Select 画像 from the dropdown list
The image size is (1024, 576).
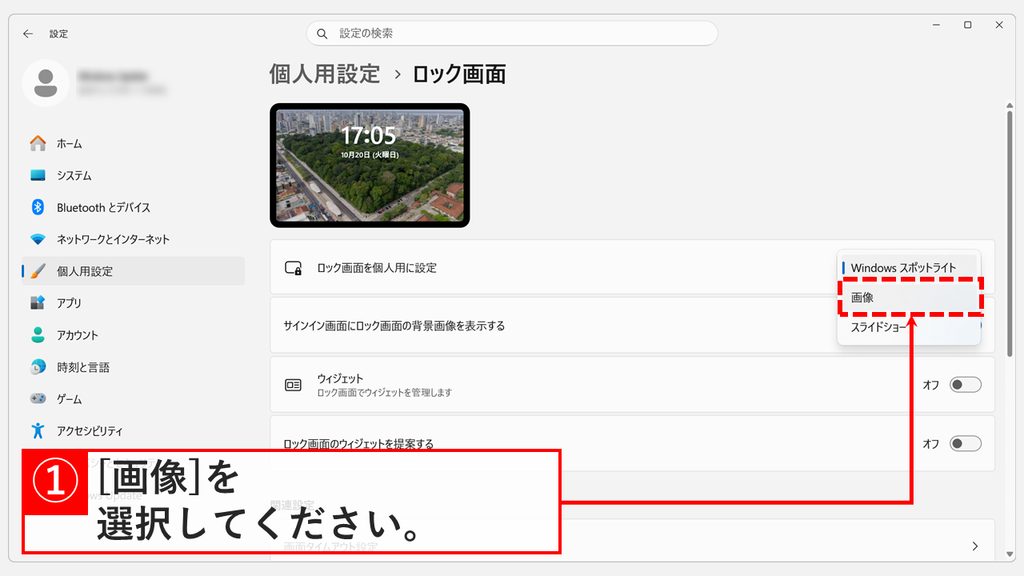910,297
